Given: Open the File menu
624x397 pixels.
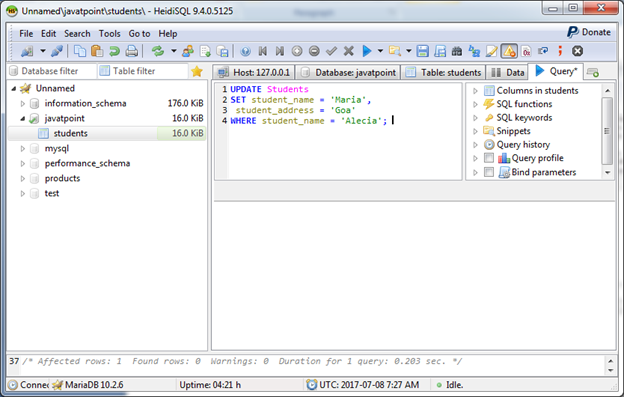Looking at the screenshot, I should tap(26, 34).
